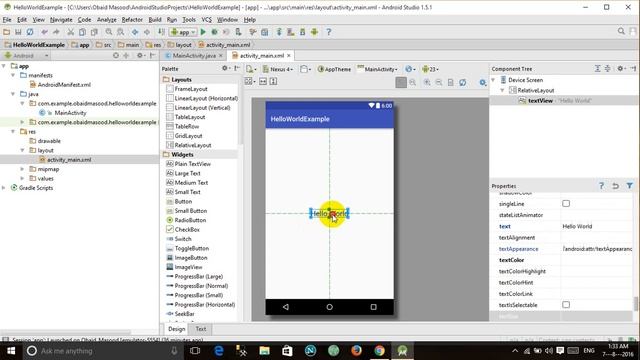Open the Build menu
The height and width of the screenshot is (360, 640).
(155, 19)
